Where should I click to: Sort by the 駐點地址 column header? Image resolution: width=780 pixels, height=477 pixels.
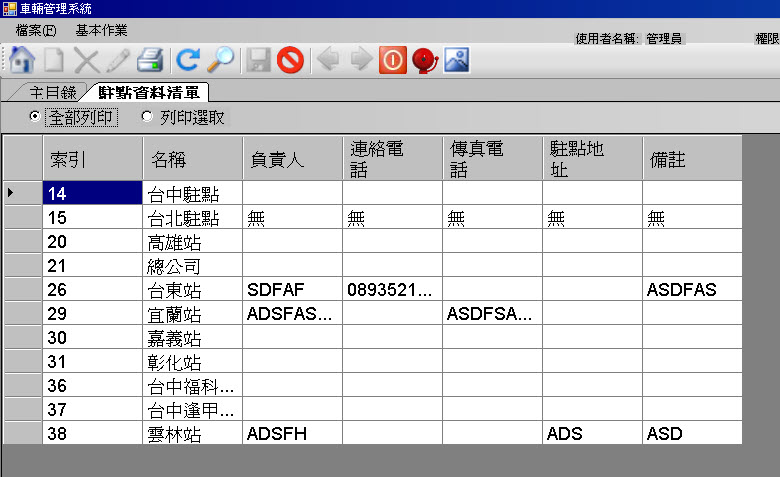tap(592, 159)
